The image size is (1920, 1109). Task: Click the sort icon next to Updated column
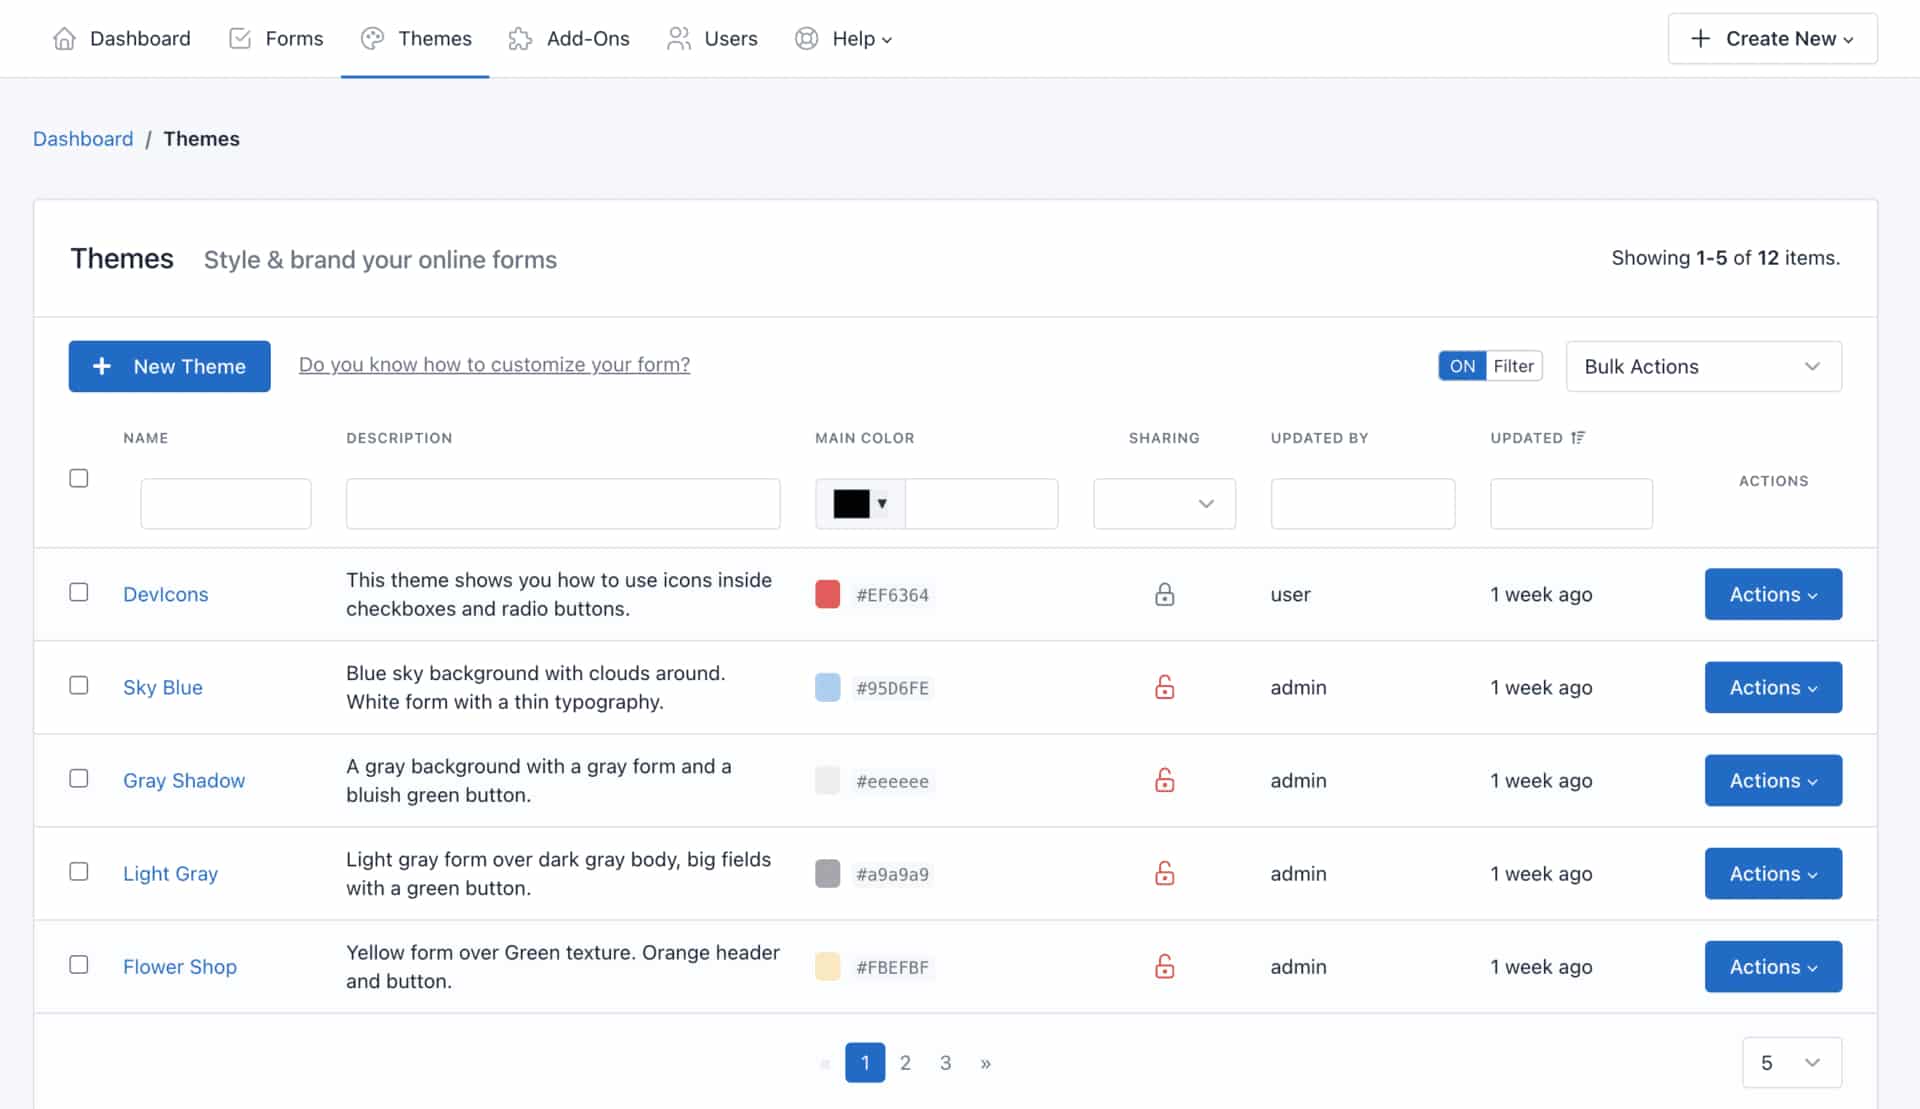pos(1578,437)
